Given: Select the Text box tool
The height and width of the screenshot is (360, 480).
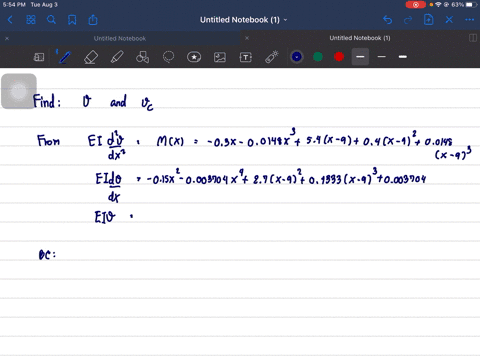Looking at the screenshot, I should tap(246, 57).
